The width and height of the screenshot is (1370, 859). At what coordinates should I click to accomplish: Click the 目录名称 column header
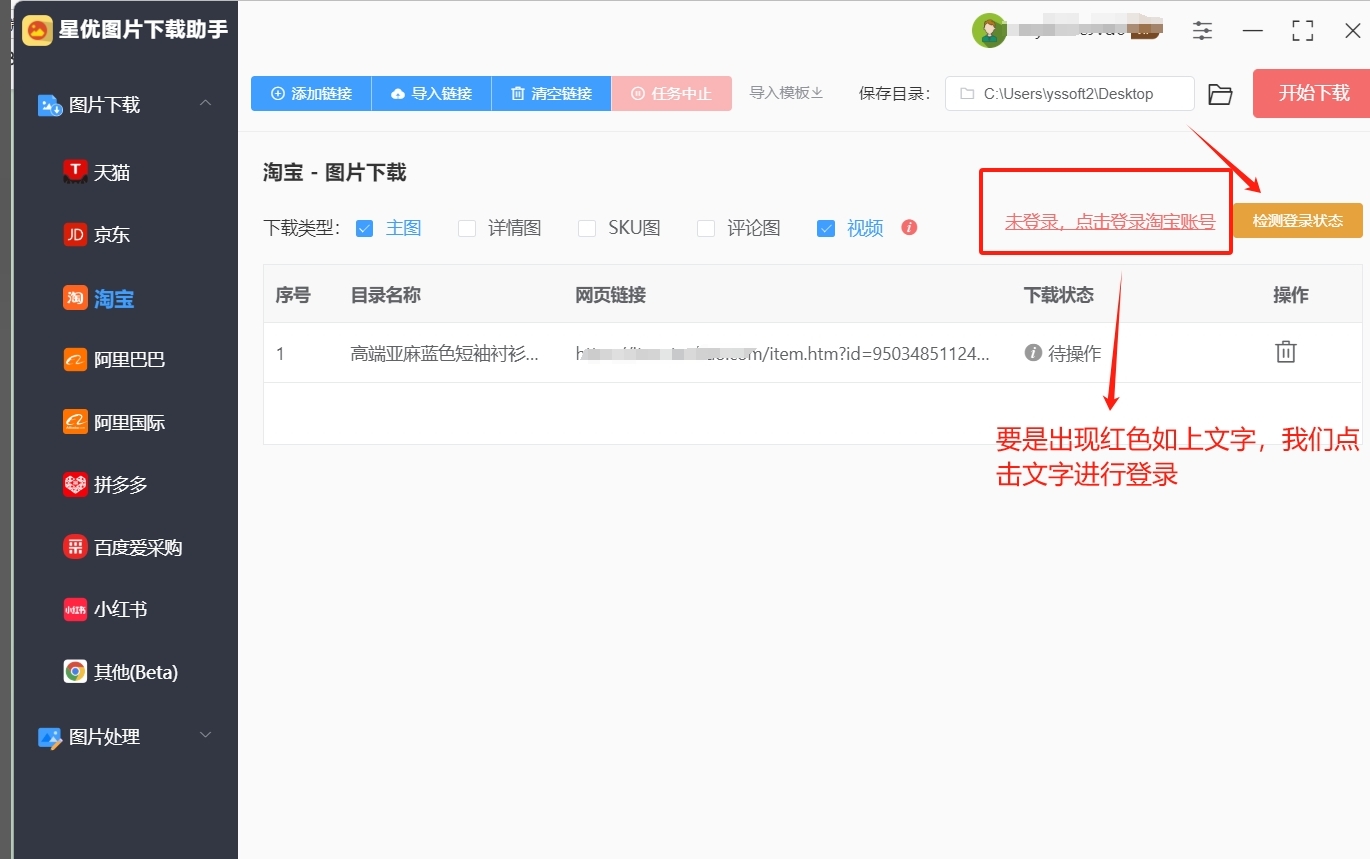click(386, 295)
